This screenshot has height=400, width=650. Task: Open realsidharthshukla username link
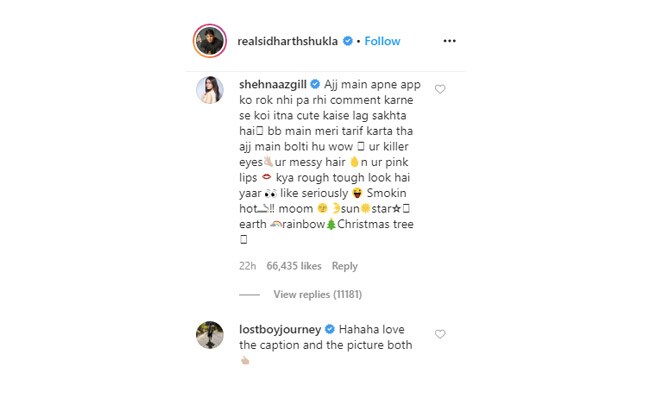pos(287,41)
